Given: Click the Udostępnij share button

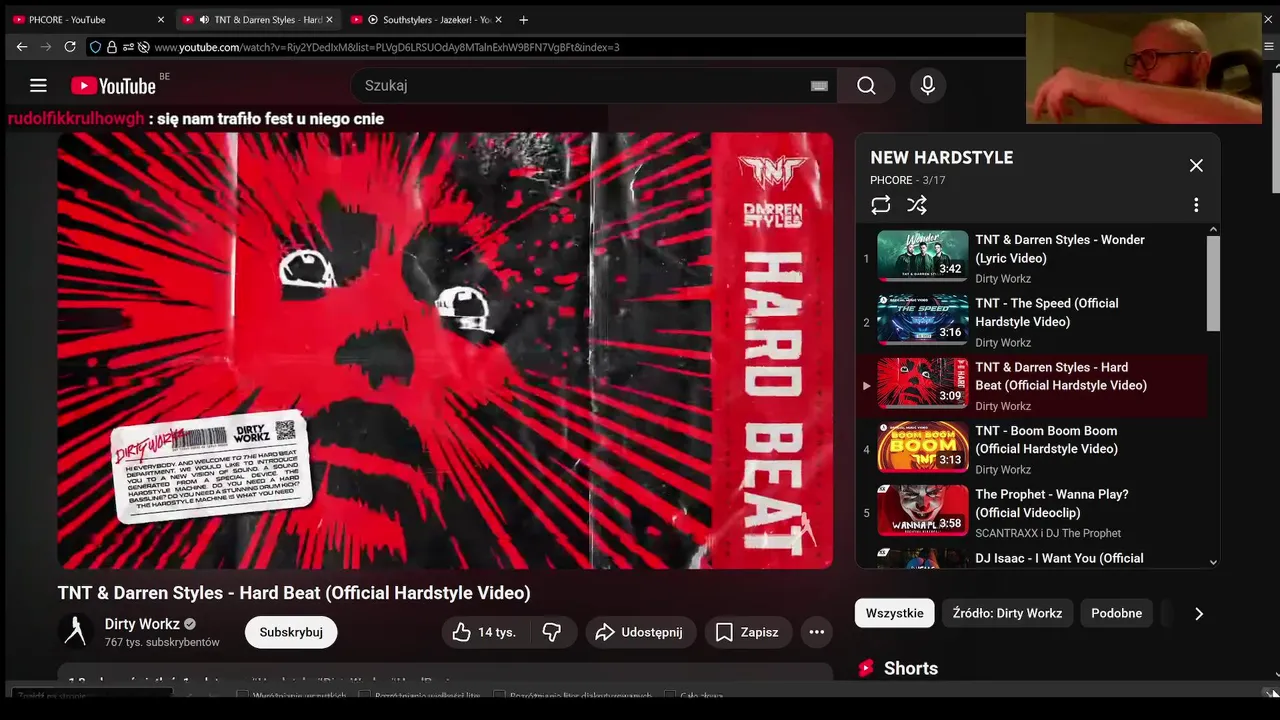Looking at the screenshot, I should (x=638, y=632).
